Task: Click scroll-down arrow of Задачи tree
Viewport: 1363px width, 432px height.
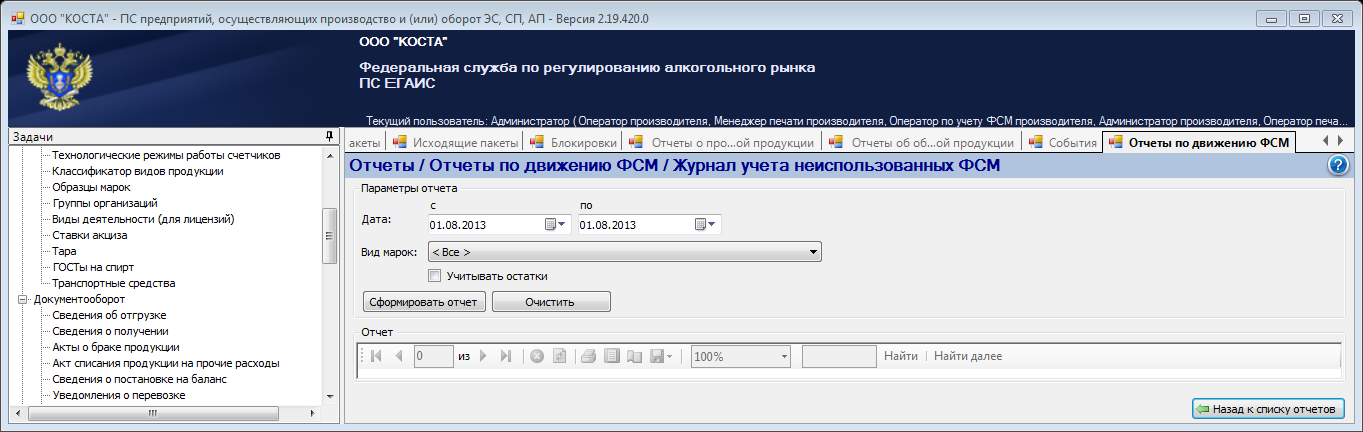Action: tap(329, 396)
